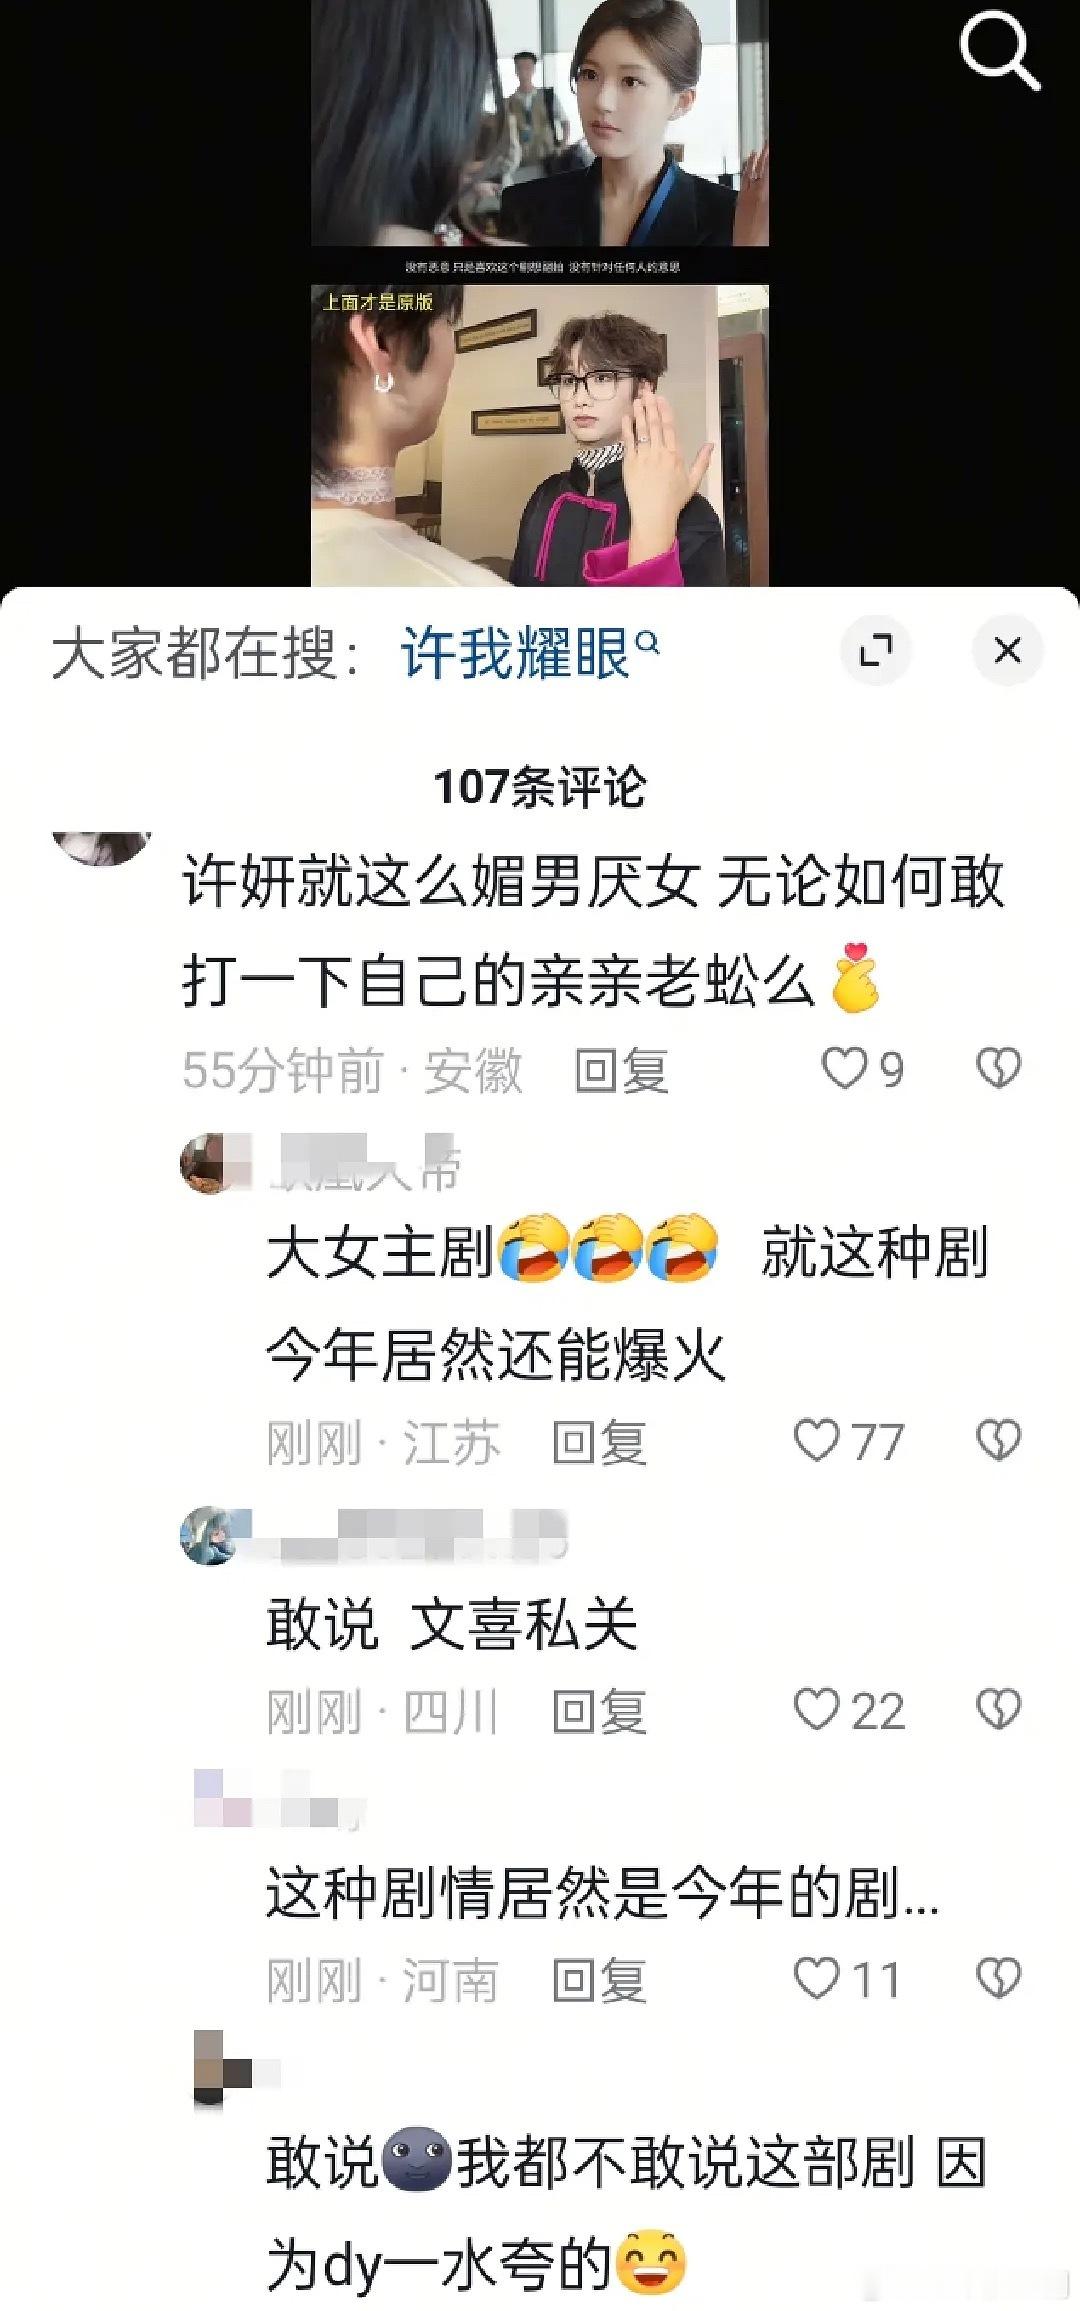Dislike the Henan comment about 这种剧情

(x=997, y=1979)
